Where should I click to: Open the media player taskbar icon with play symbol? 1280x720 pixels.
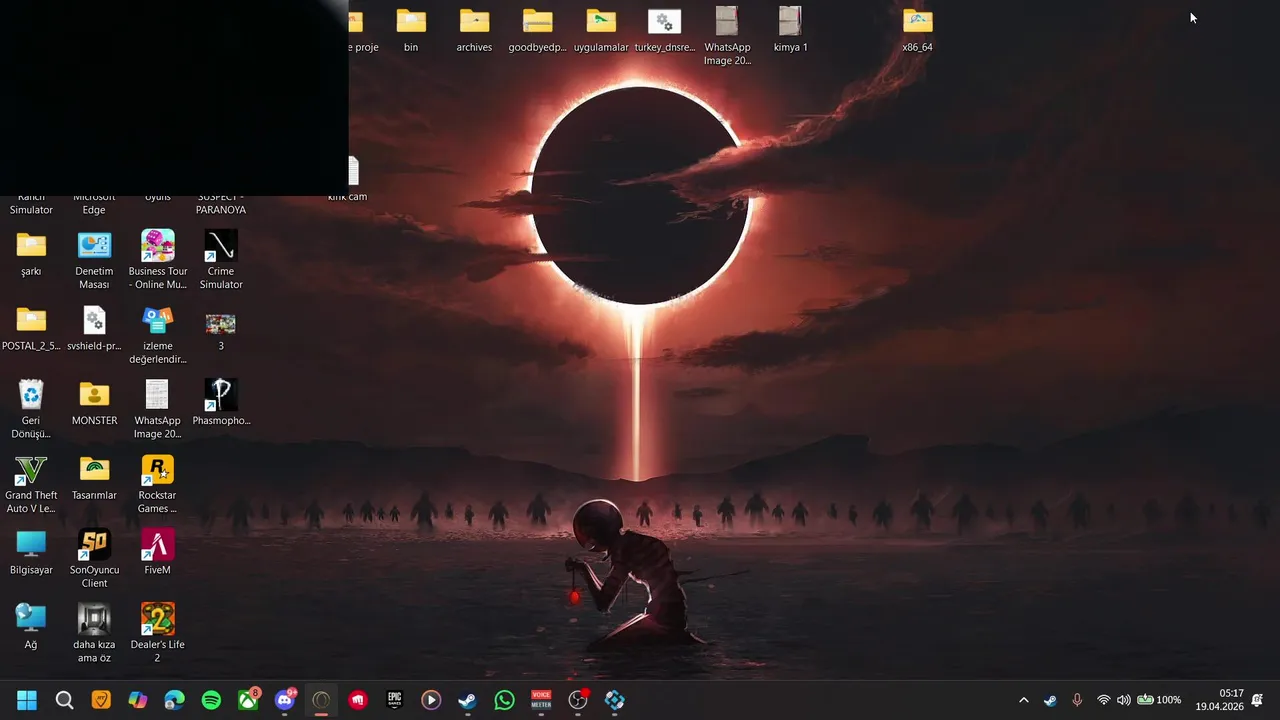[431, 700]
